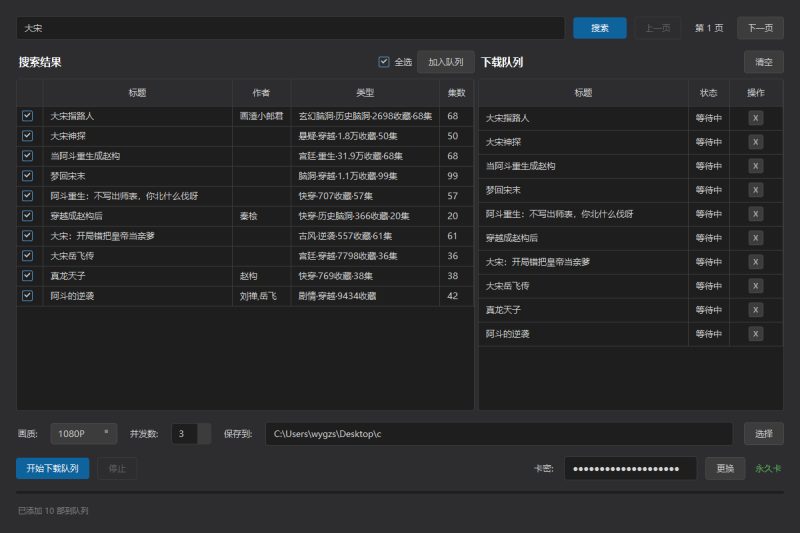The height and width of the screenshot is (533, 800).
Task: Delete 当阿斗重生成赵构 from queue via X
Action: pos(756,165)
